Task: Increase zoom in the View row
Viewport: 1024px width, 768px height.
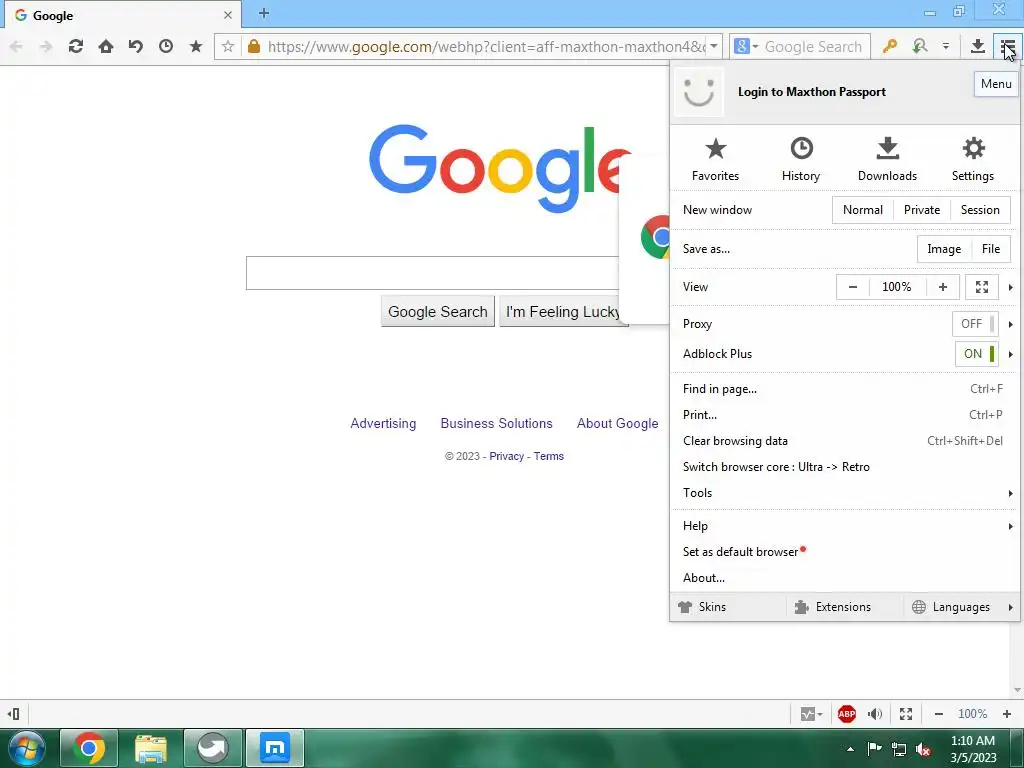Action: [x=942, y=287]
